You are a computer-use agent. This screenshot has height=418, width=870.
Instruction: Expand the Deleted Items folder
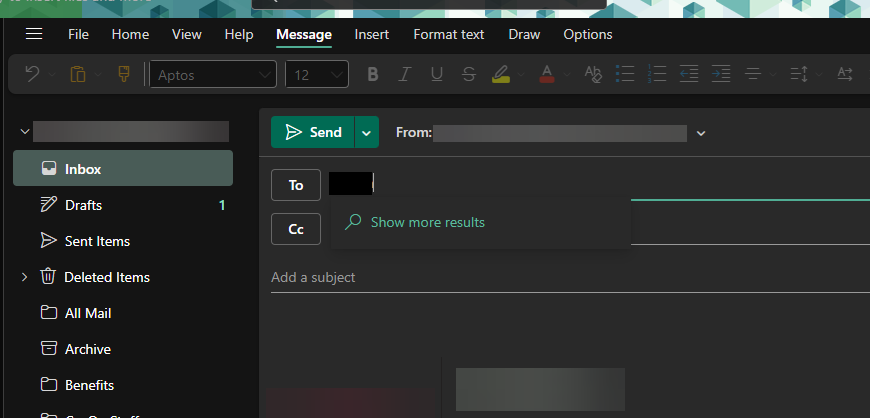click(x=24, y=276)
